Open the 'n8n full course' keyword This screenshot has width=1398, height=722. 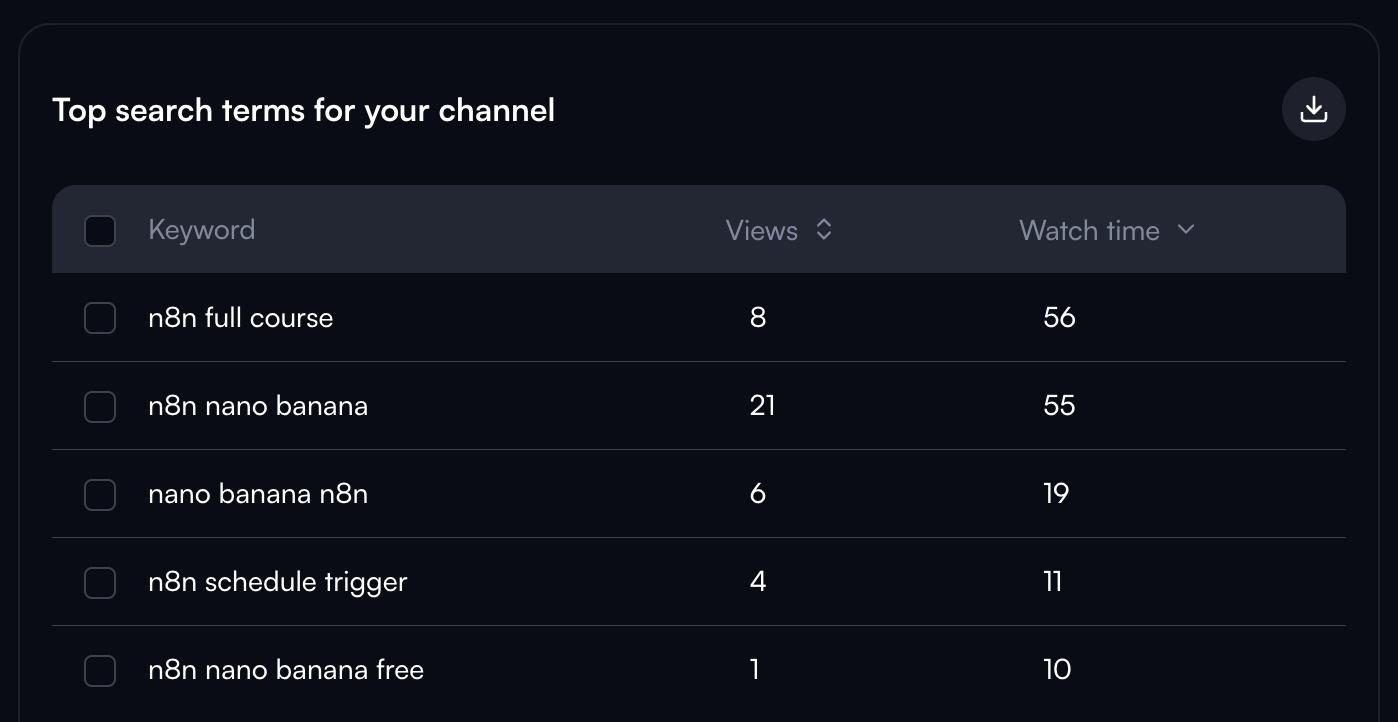click(x=240, y=318)
